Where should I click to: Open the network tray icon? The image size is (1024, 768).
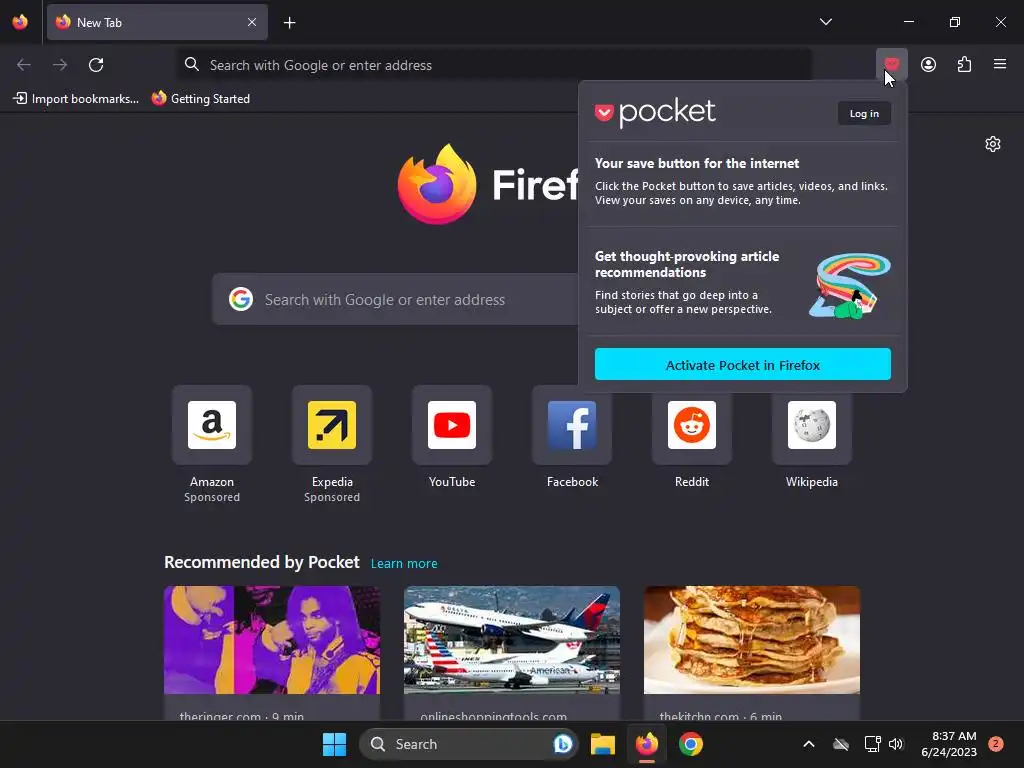[872, 744]
